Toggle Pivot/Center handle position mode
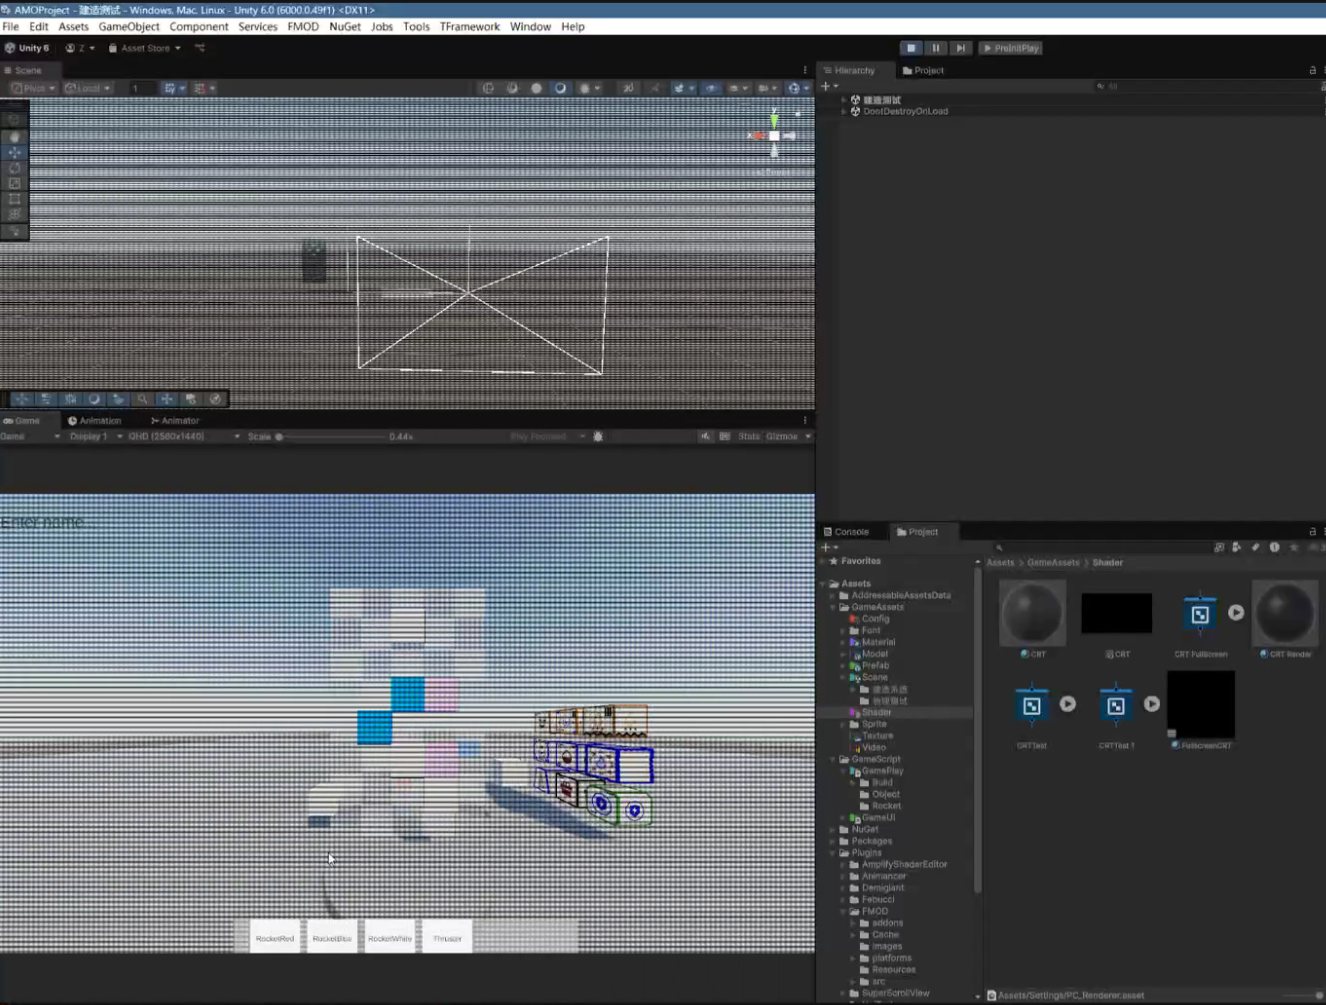Screen dimensions: 1326x1005 pos(33,88)
